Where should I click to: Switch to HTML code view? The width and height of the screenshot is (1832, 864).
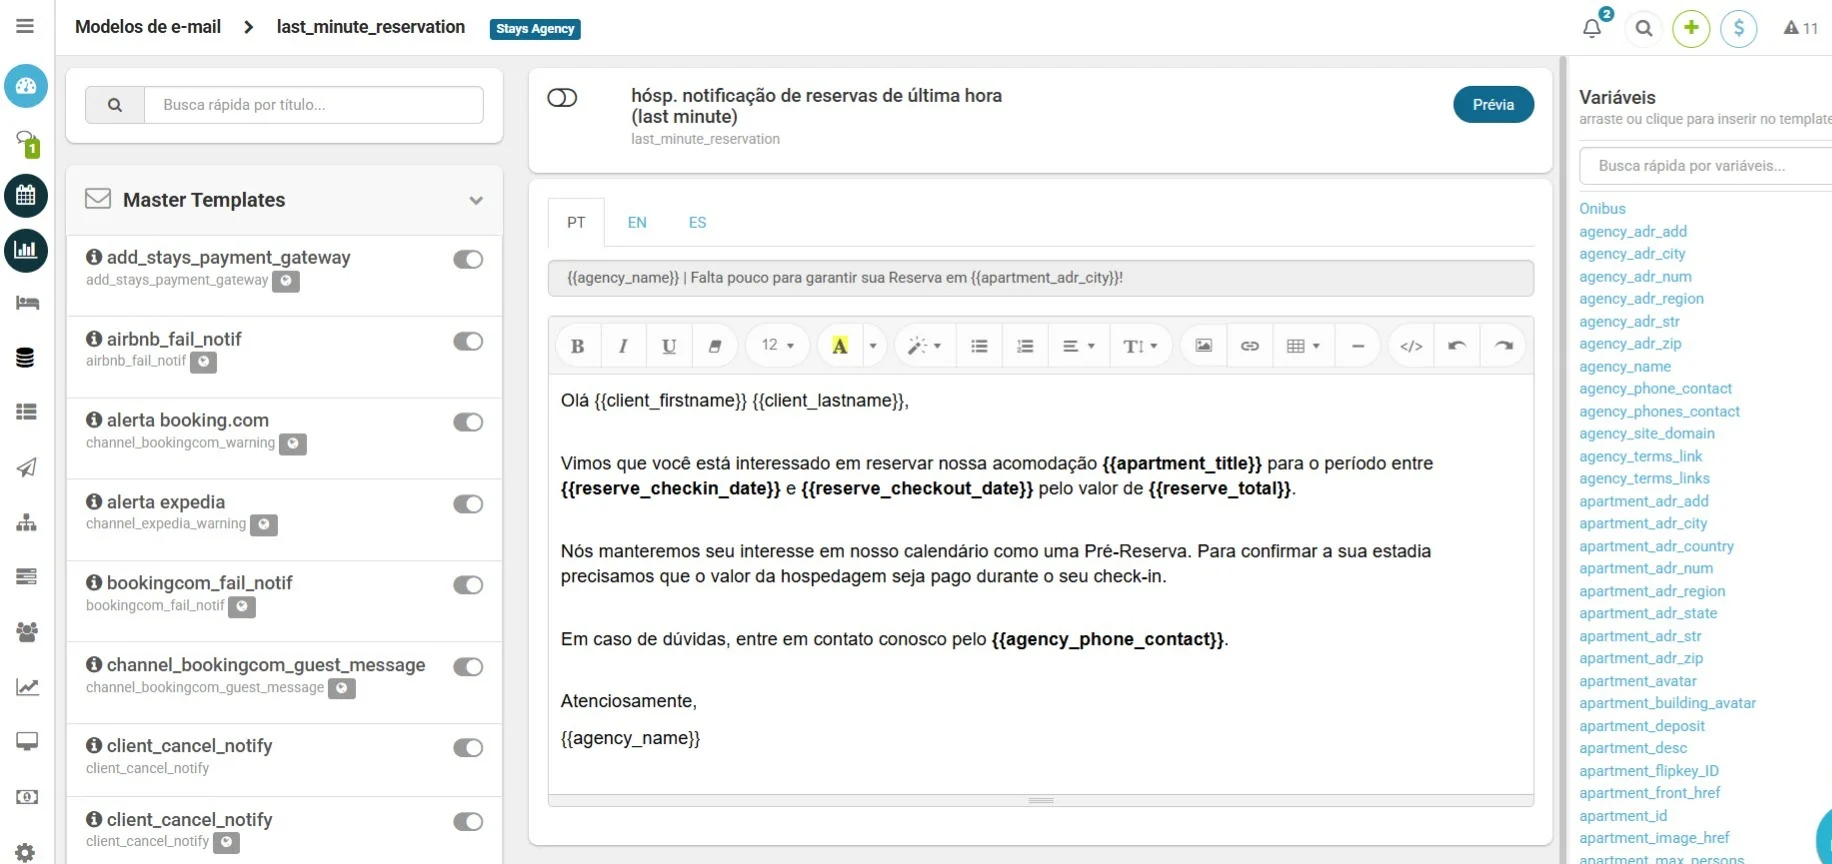(1411, 346)
